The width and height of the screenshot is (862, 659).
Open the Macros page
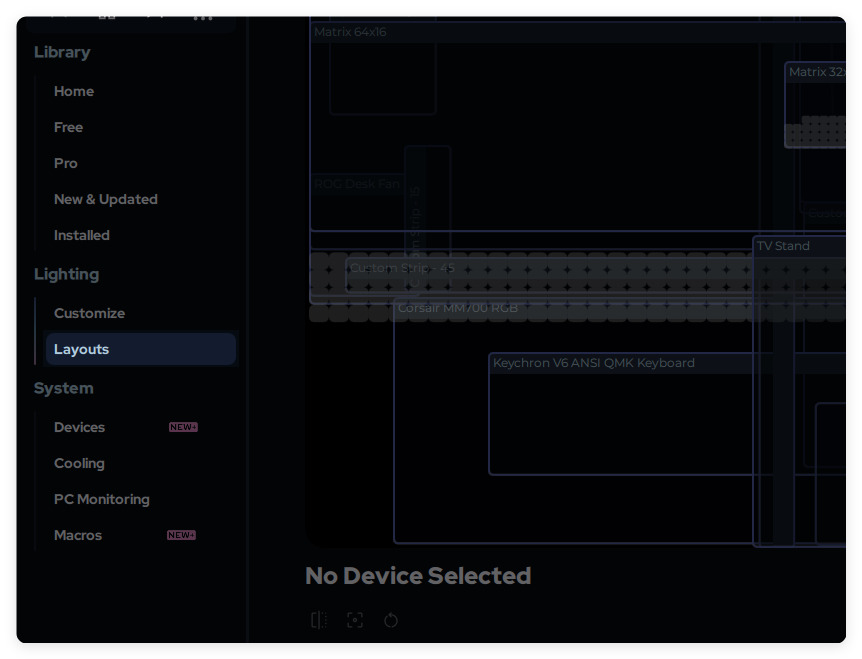78,535
